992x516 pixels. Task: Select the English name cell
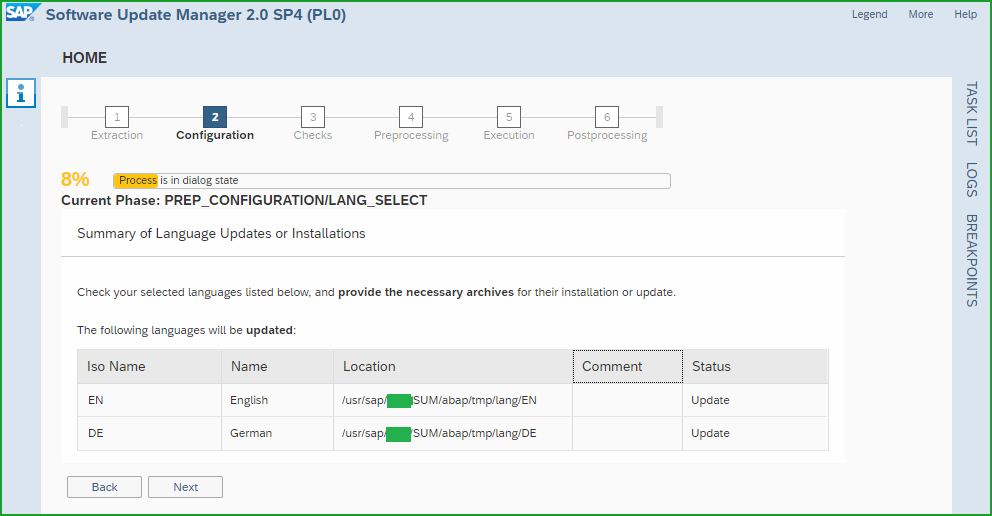coord(277,400)
